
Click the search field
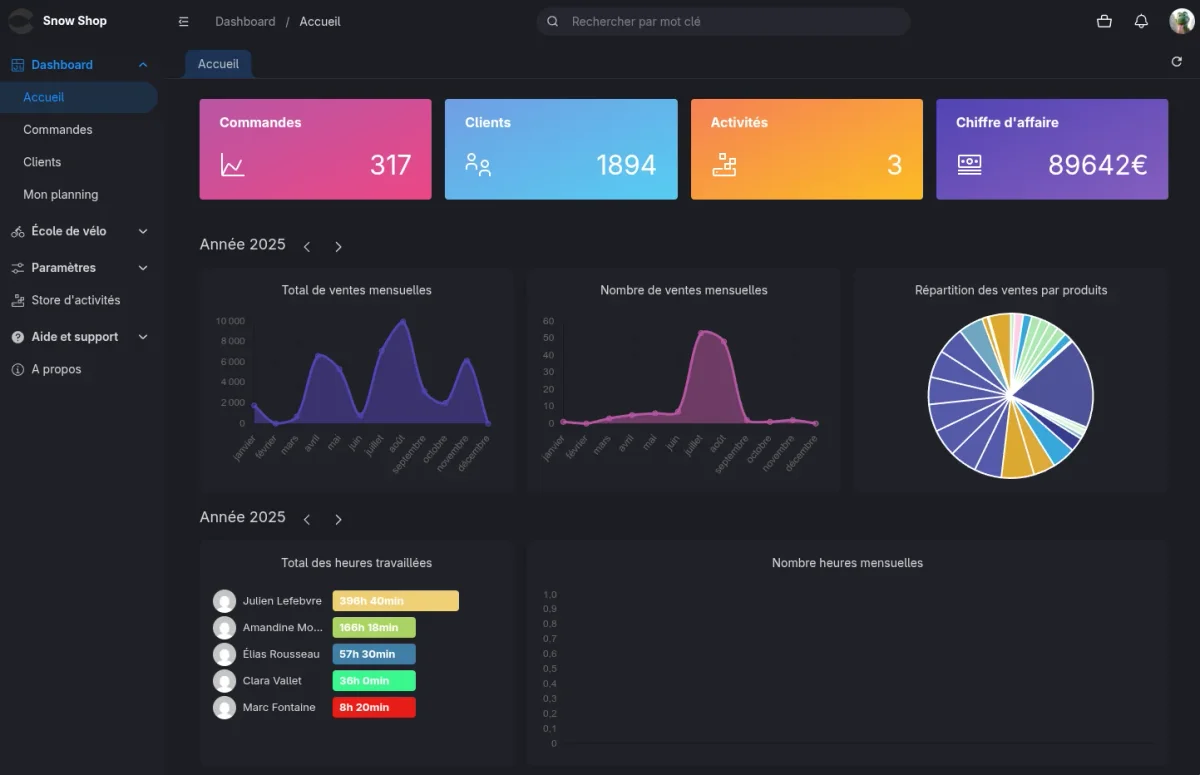click(x=723, y=21)
